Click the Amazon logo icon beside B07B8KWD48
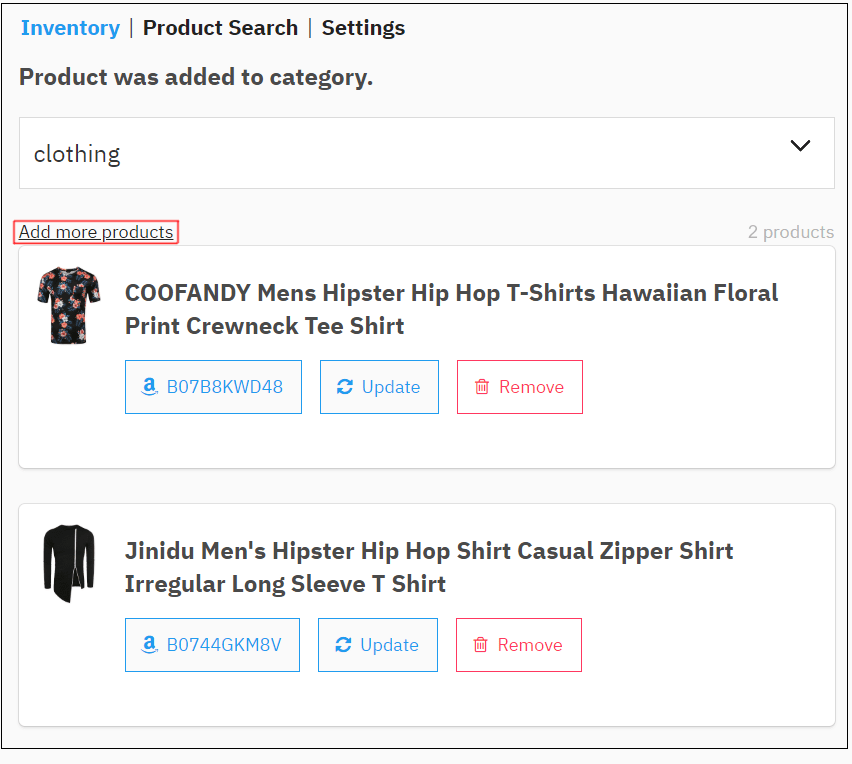Image resolution: width=852 pixels, height=764 pixels. point(149,386)
